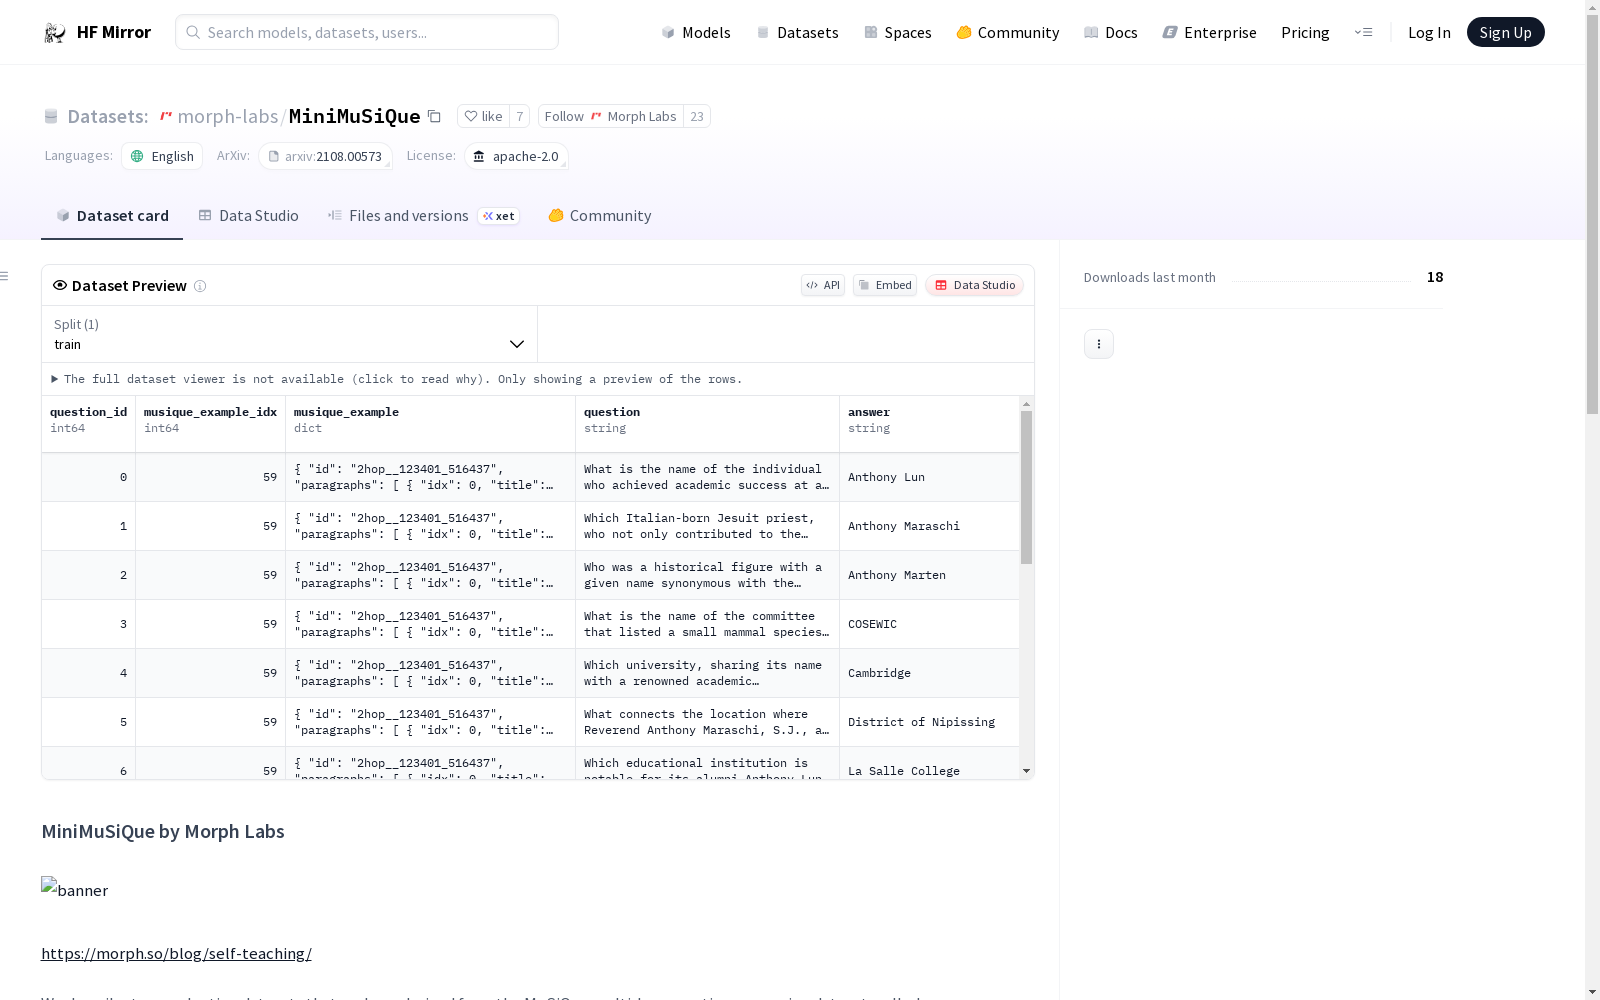
Task: Switch to the Community tab
Action: coord(600,216)
